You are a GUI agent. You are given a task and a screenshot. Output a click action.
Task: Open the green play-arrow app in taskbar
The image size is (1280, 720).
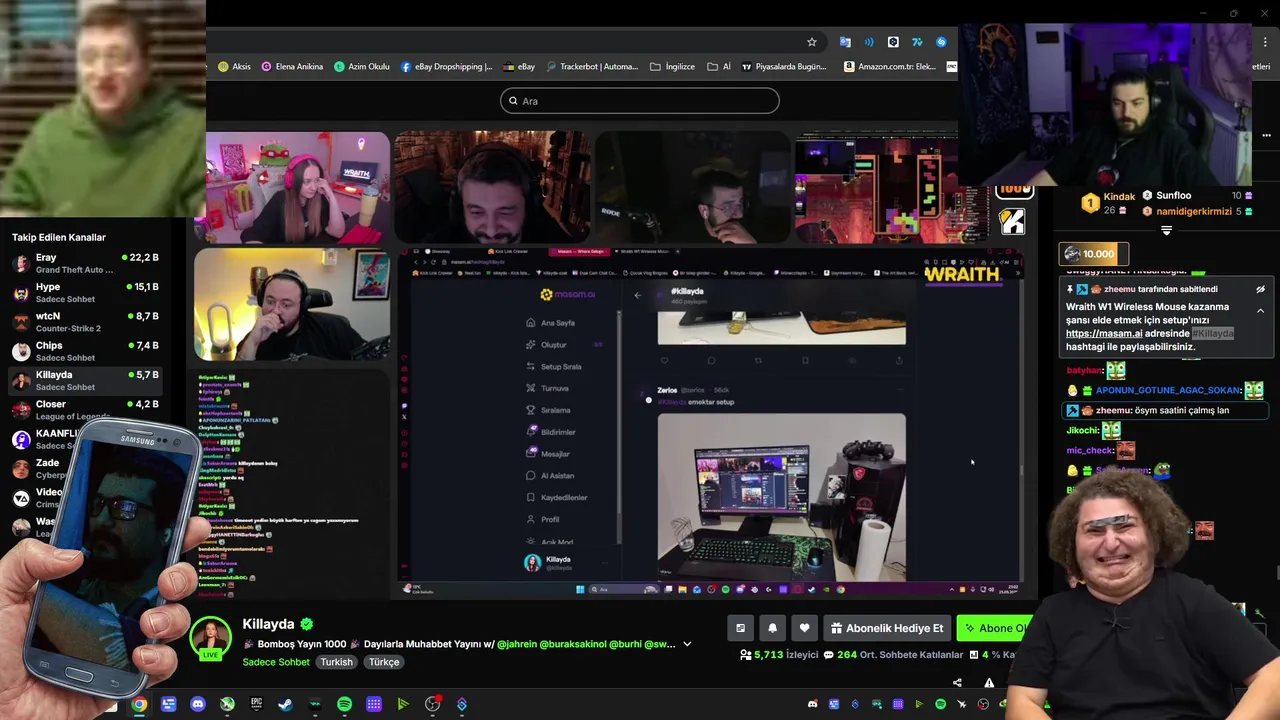click(403, 705)
